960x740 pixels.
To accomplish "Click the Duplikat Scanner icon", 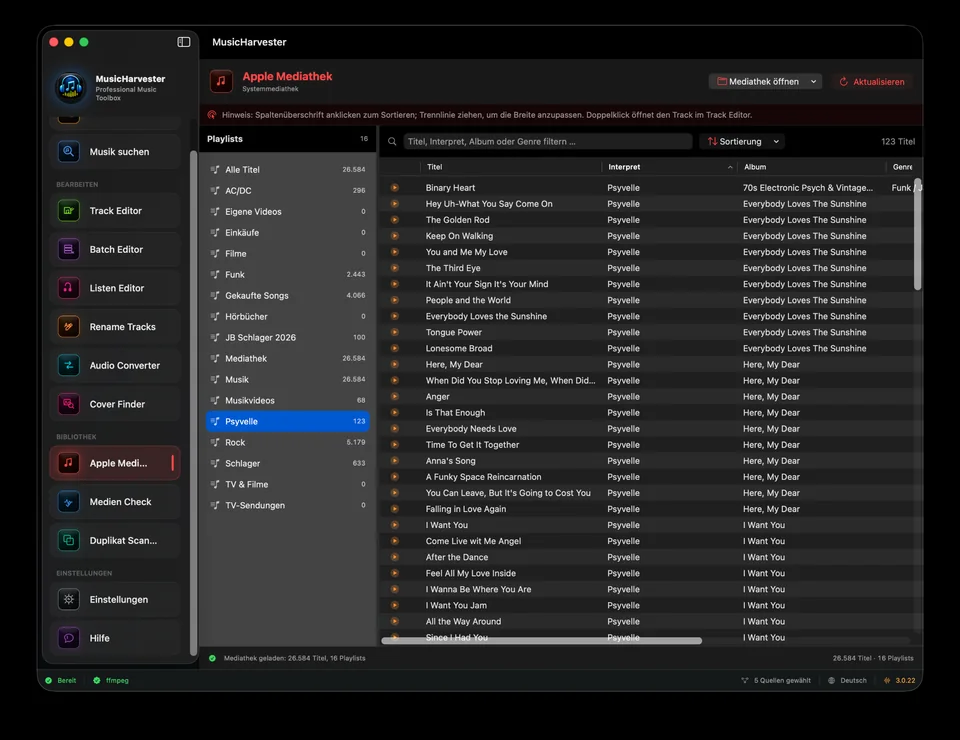I will click(x=69, y=540).
